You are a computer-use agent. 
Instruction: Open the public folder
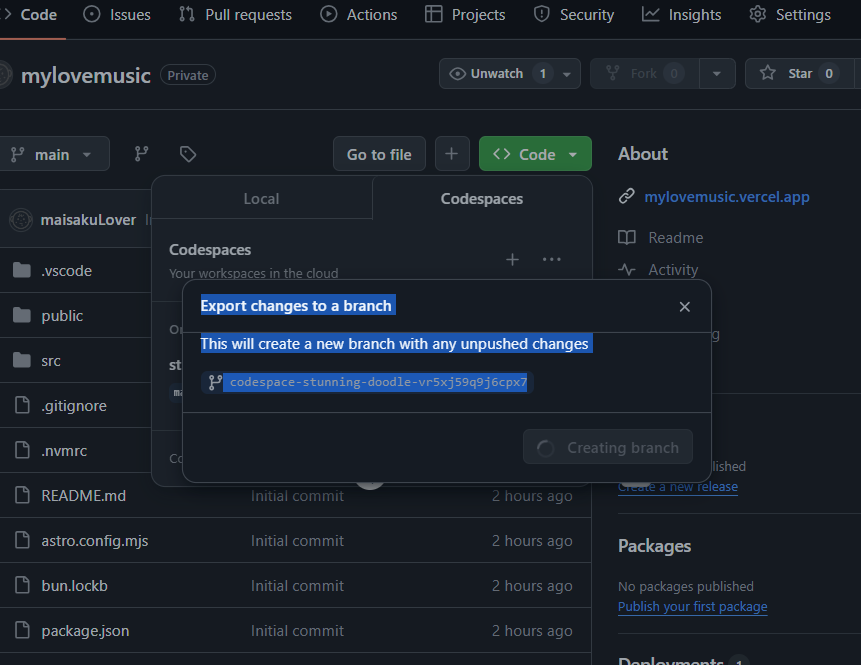pyautogui.click(x=62, y=316)
